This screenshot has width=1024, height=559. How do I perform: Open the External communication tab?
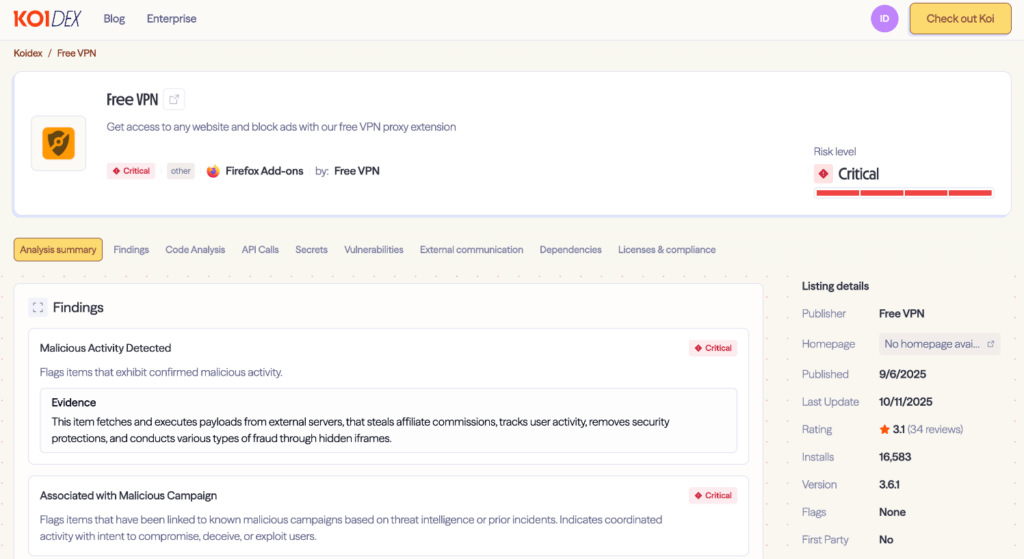coord(471,250)
